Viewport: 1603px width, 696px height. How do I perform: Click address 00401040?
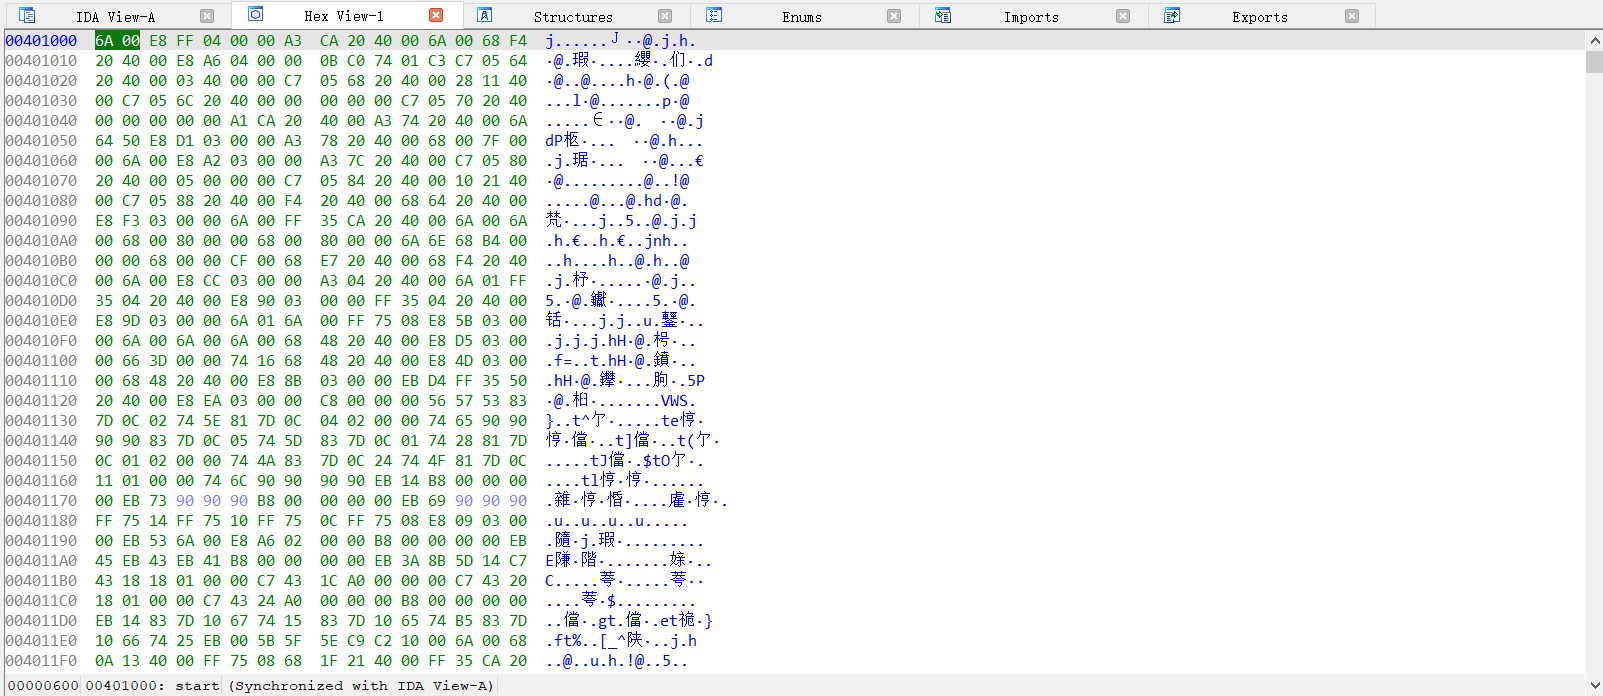coord(41,121)
